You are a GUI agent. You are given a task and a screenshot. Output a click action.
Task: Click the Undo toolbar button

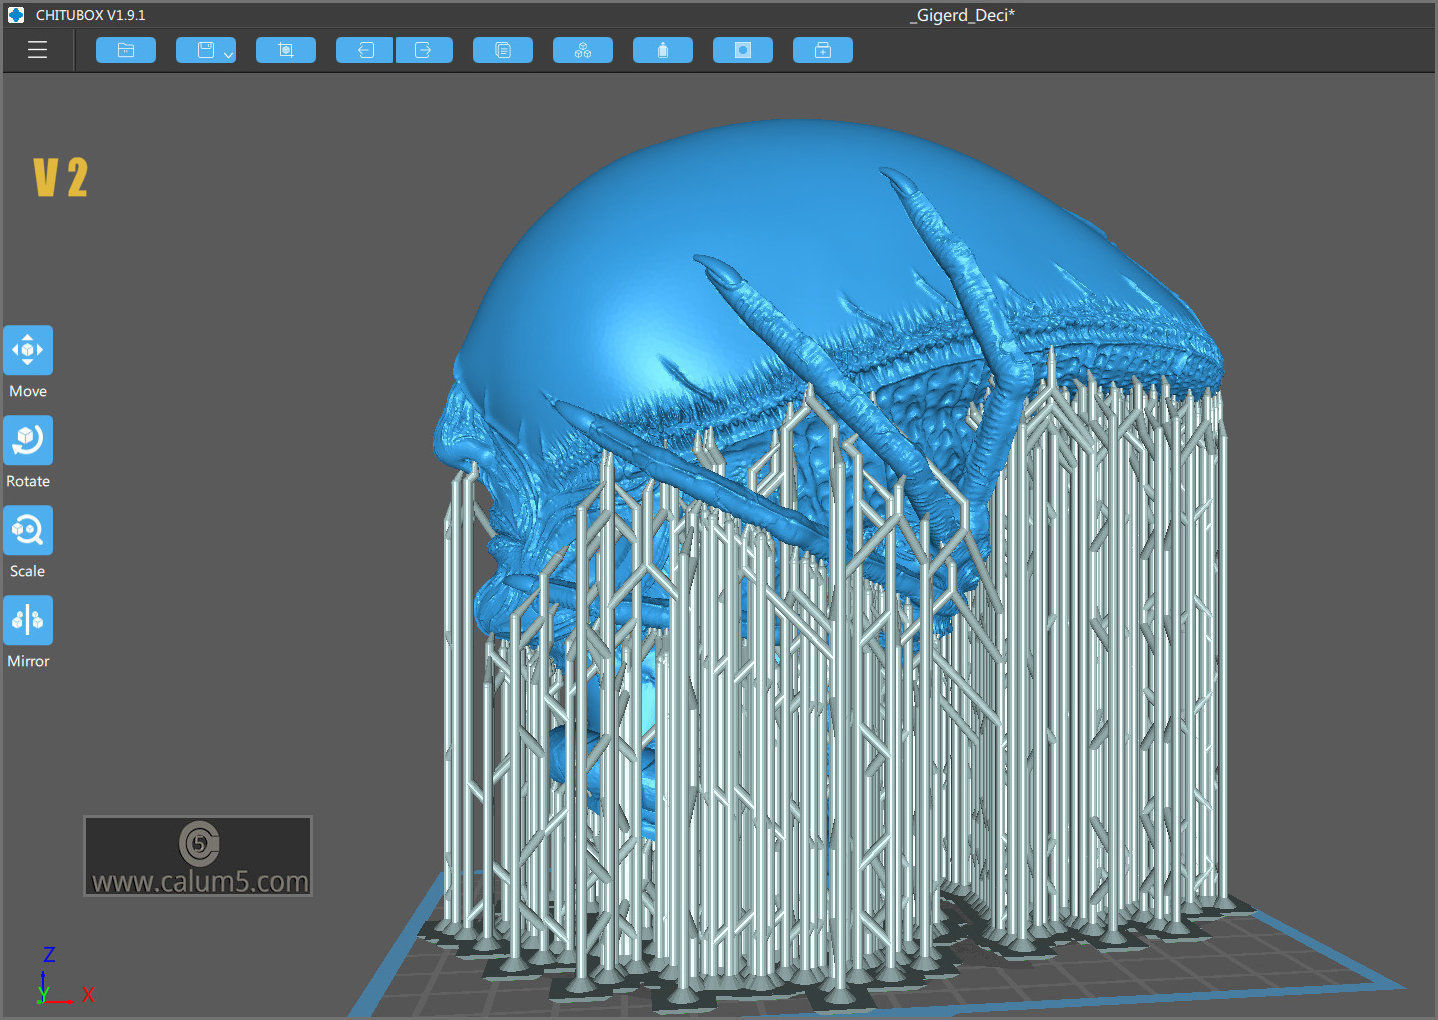[365, 50]
